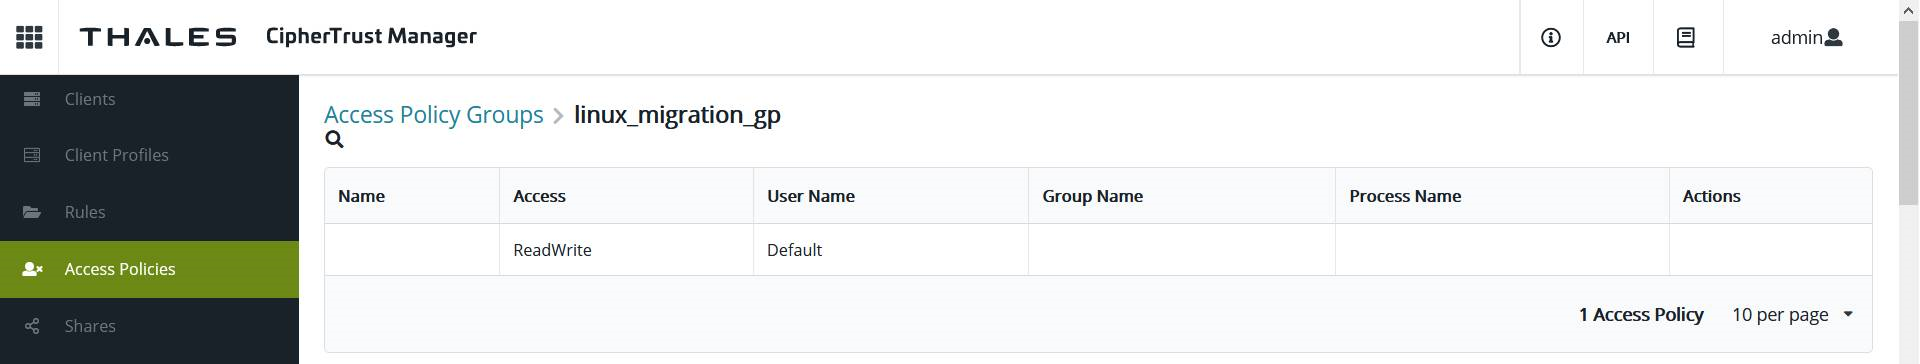Click the Rules folder icon

[32, 212]
